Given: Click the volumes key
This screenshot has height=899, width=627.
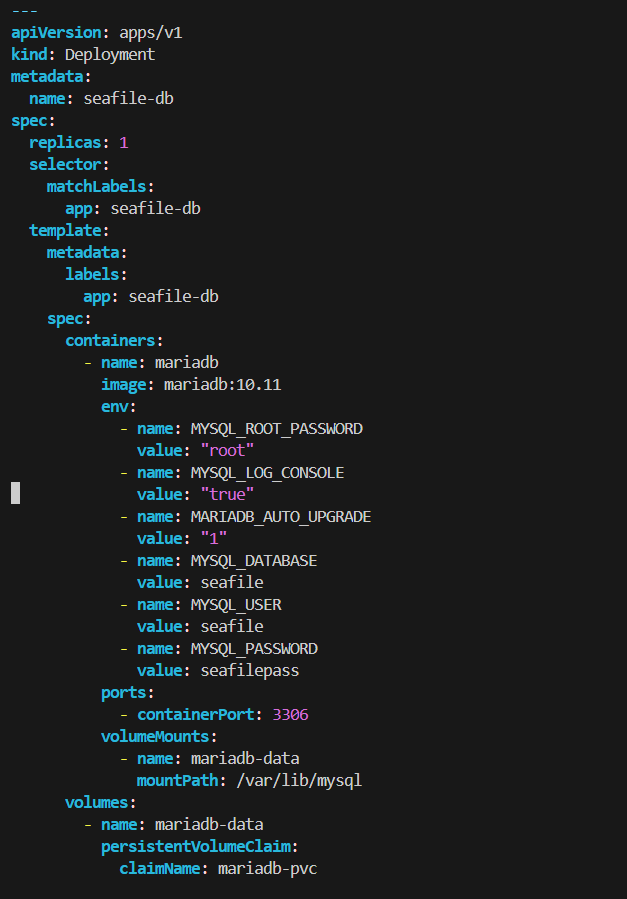Looking at the screenshot, I should pos(96,803).
